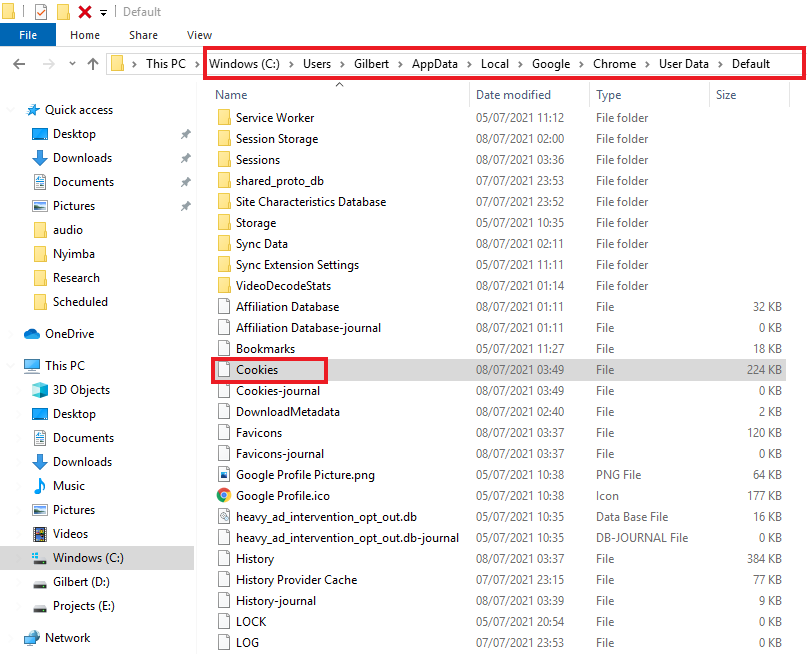The width and height of the screenshot is (807, 654).
Task: Go up one level with Up arrow
Action: [93, 64]
